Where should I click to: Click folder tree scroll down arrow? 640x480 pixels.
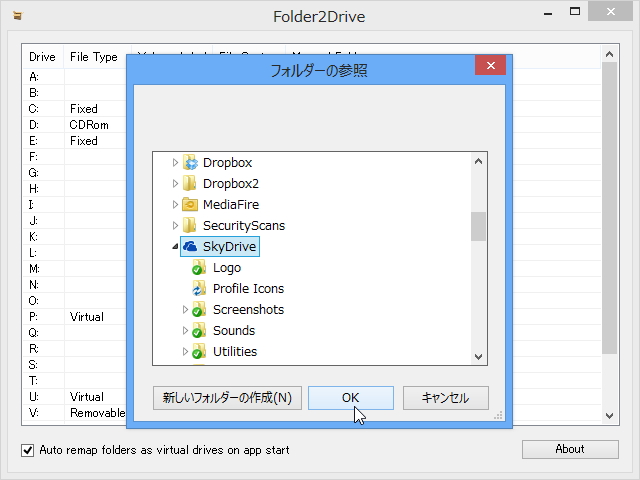(478, 357)
